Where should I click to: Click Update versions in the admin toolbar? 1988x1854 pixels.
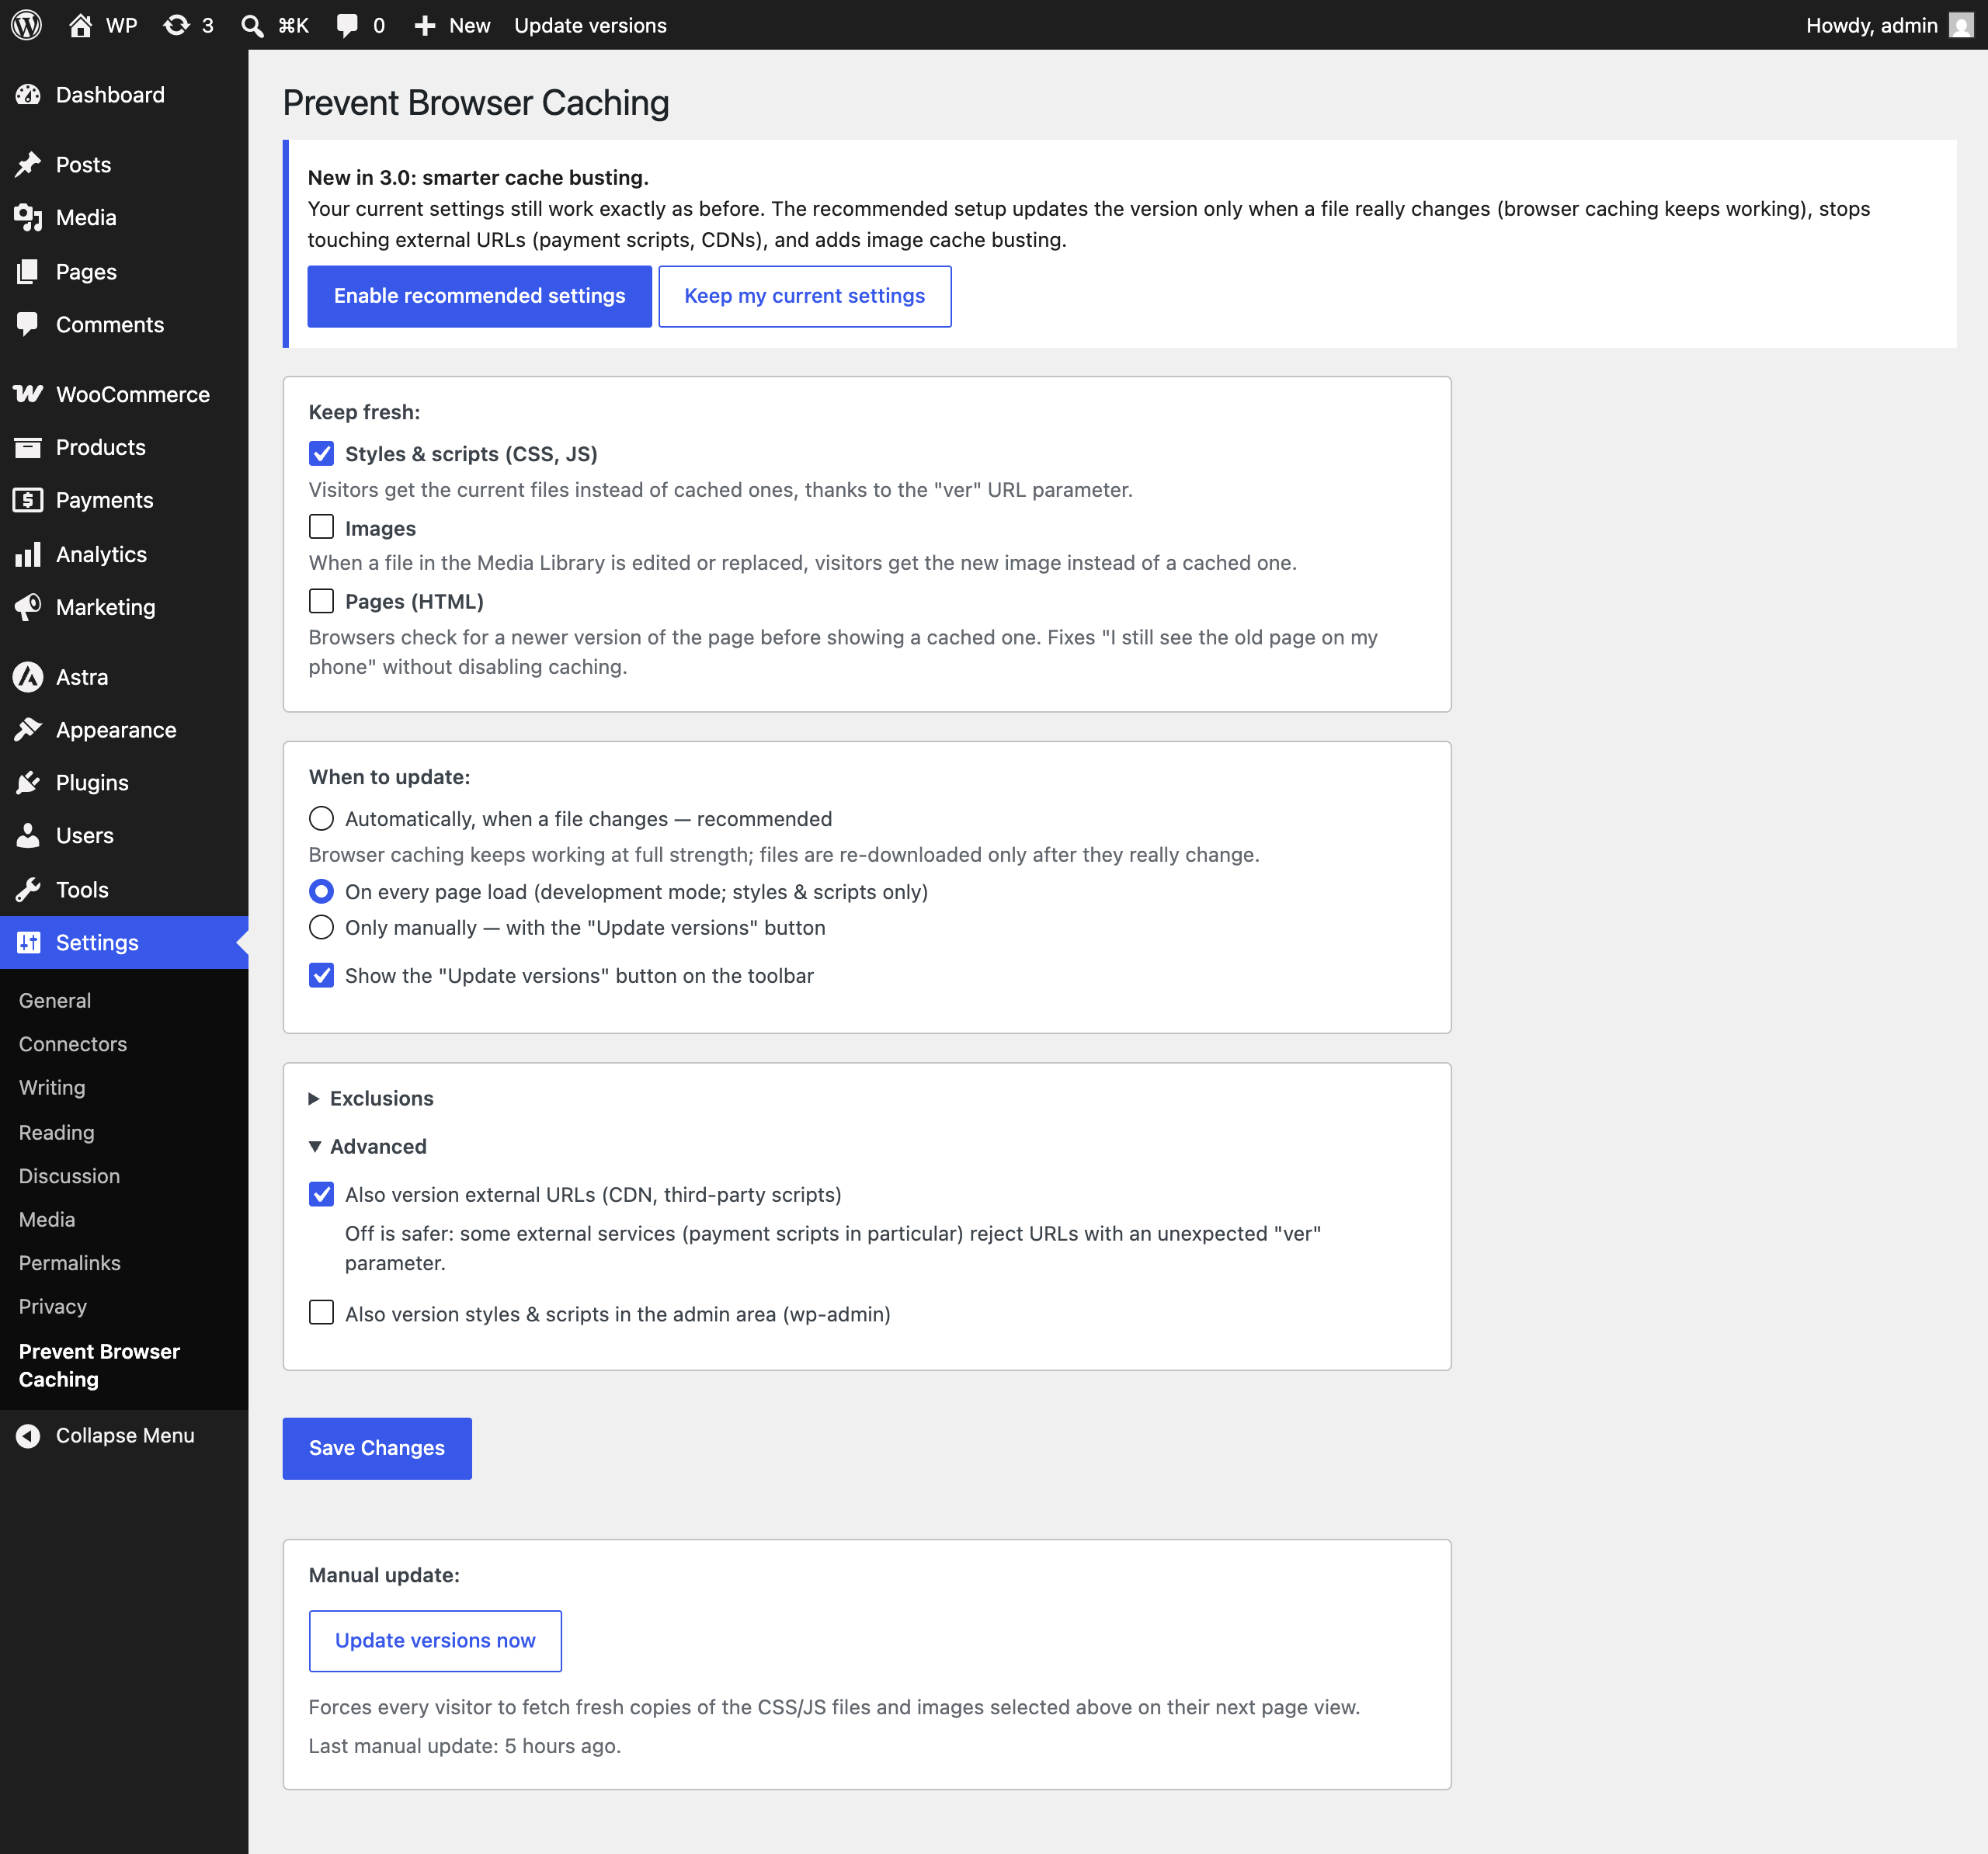pos(590,25)
